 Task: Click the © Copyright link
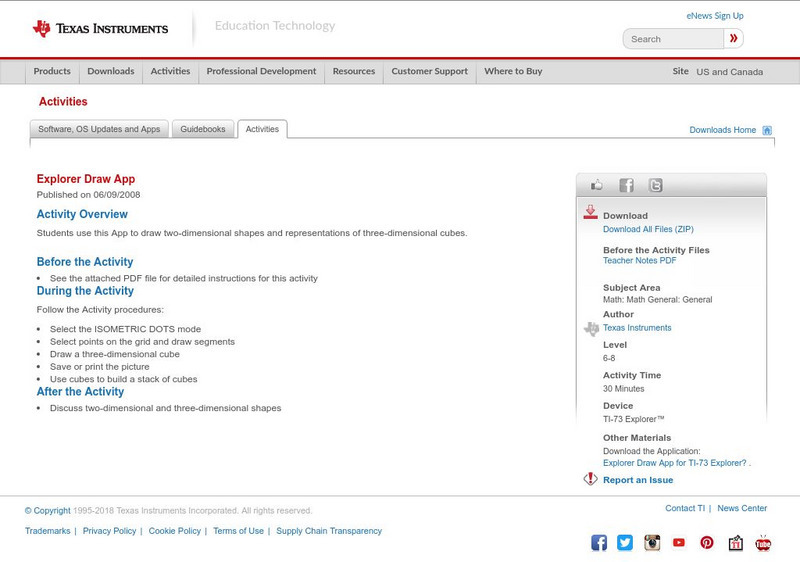(47, 510)
